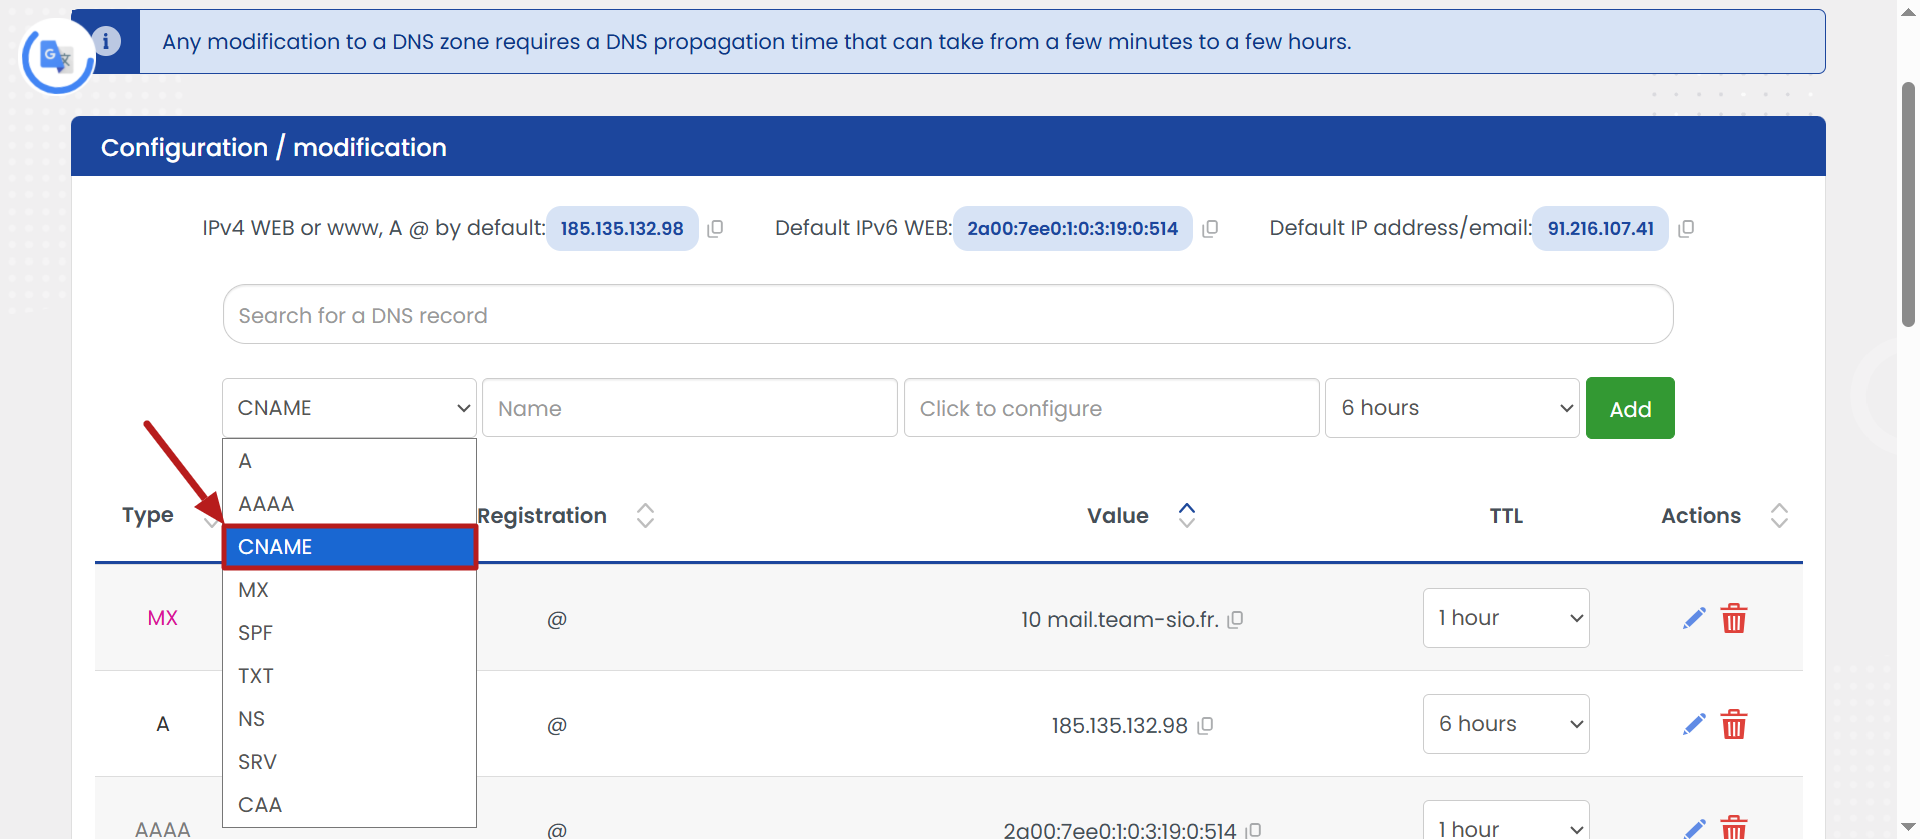Viewport: 1920px width, 839px height.
Task: Edit the A record 185.135.132.98
Action: point(1694,725)
